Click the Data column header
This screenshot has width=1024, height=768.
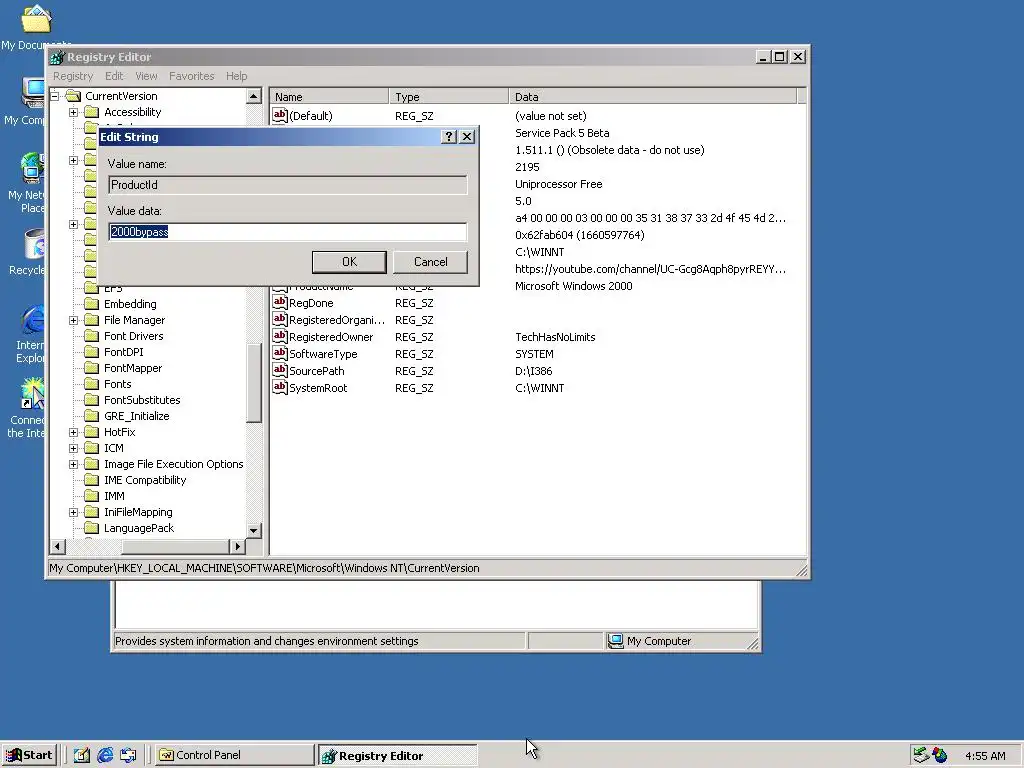pyautogui.click(x=652, y=97)
